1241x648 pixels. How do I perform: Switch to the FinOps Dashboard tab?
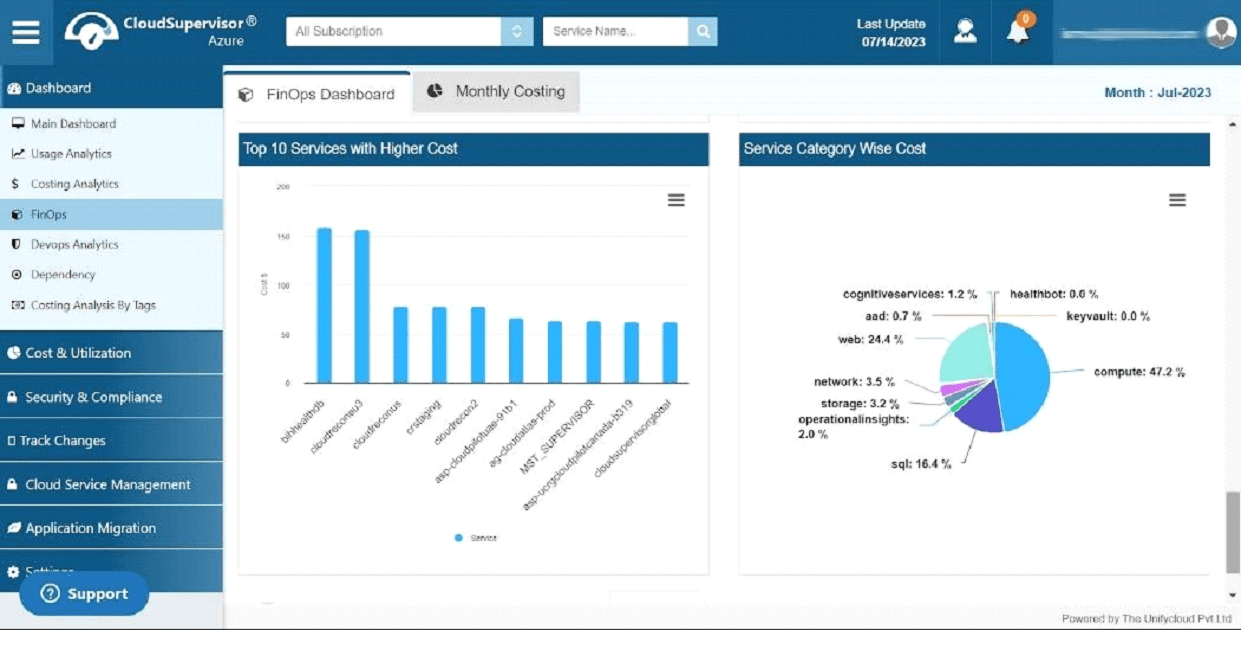coord(317,93)
